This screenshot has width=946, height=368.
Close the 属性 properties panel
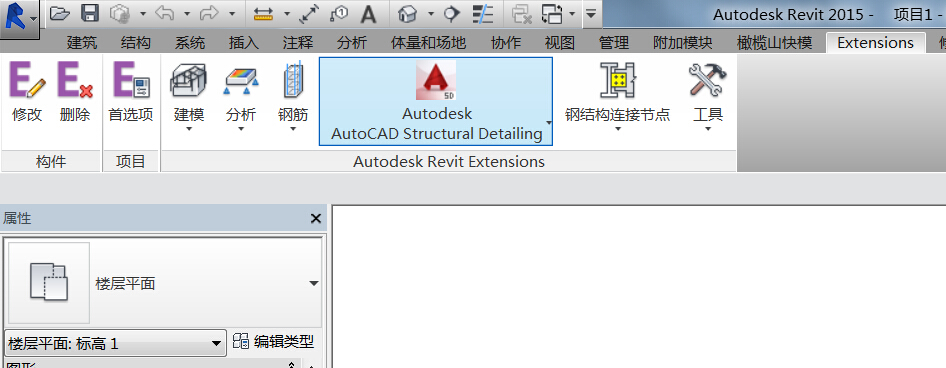coord(316,218)
